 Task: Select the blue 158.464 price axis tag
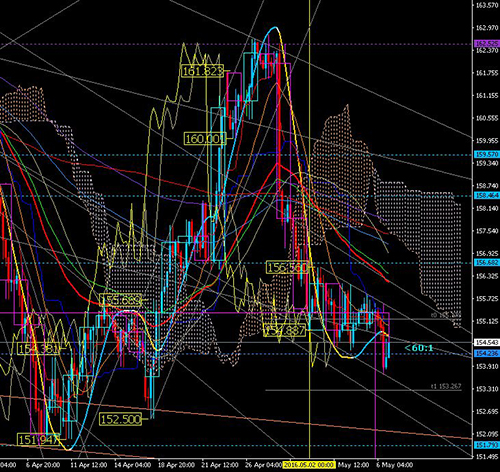click(487, 195)
